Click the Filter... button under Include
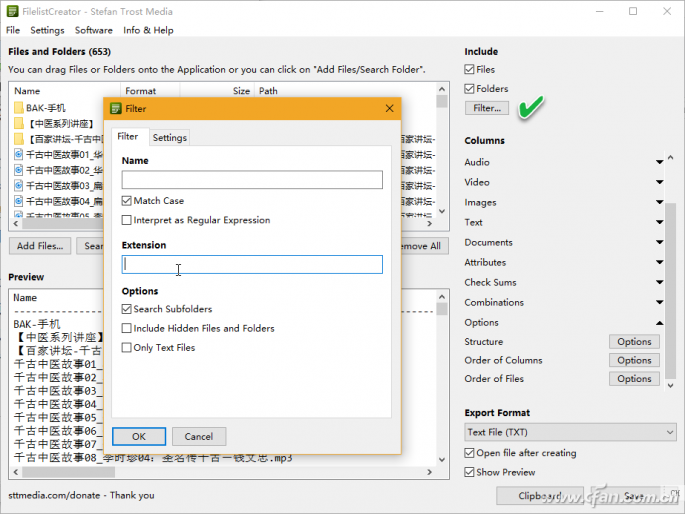This screenshot has width=685, height=514. 487,108
